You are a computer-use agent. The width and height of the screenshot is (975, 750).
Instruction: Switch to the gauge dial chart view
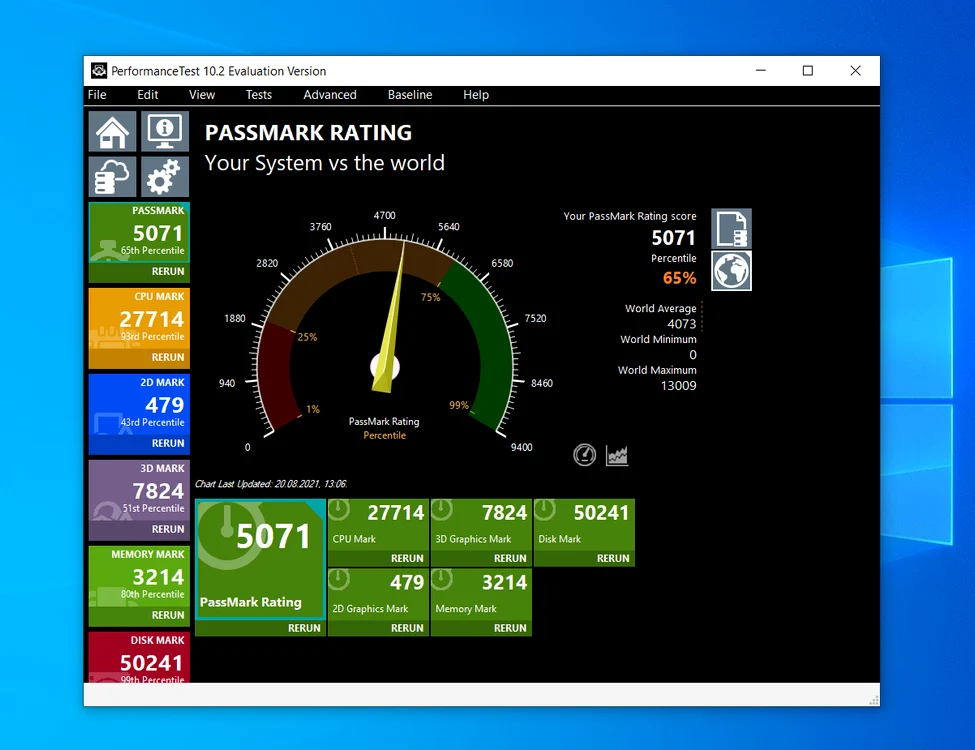[x=585, y=455]
